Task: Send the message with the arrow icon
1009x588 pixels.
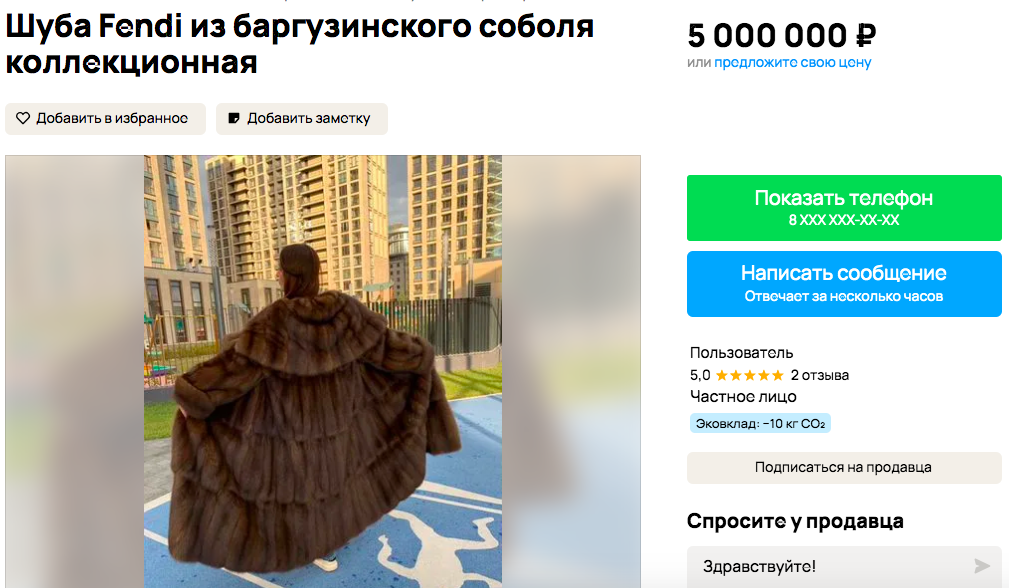Action: coord(981,566)
